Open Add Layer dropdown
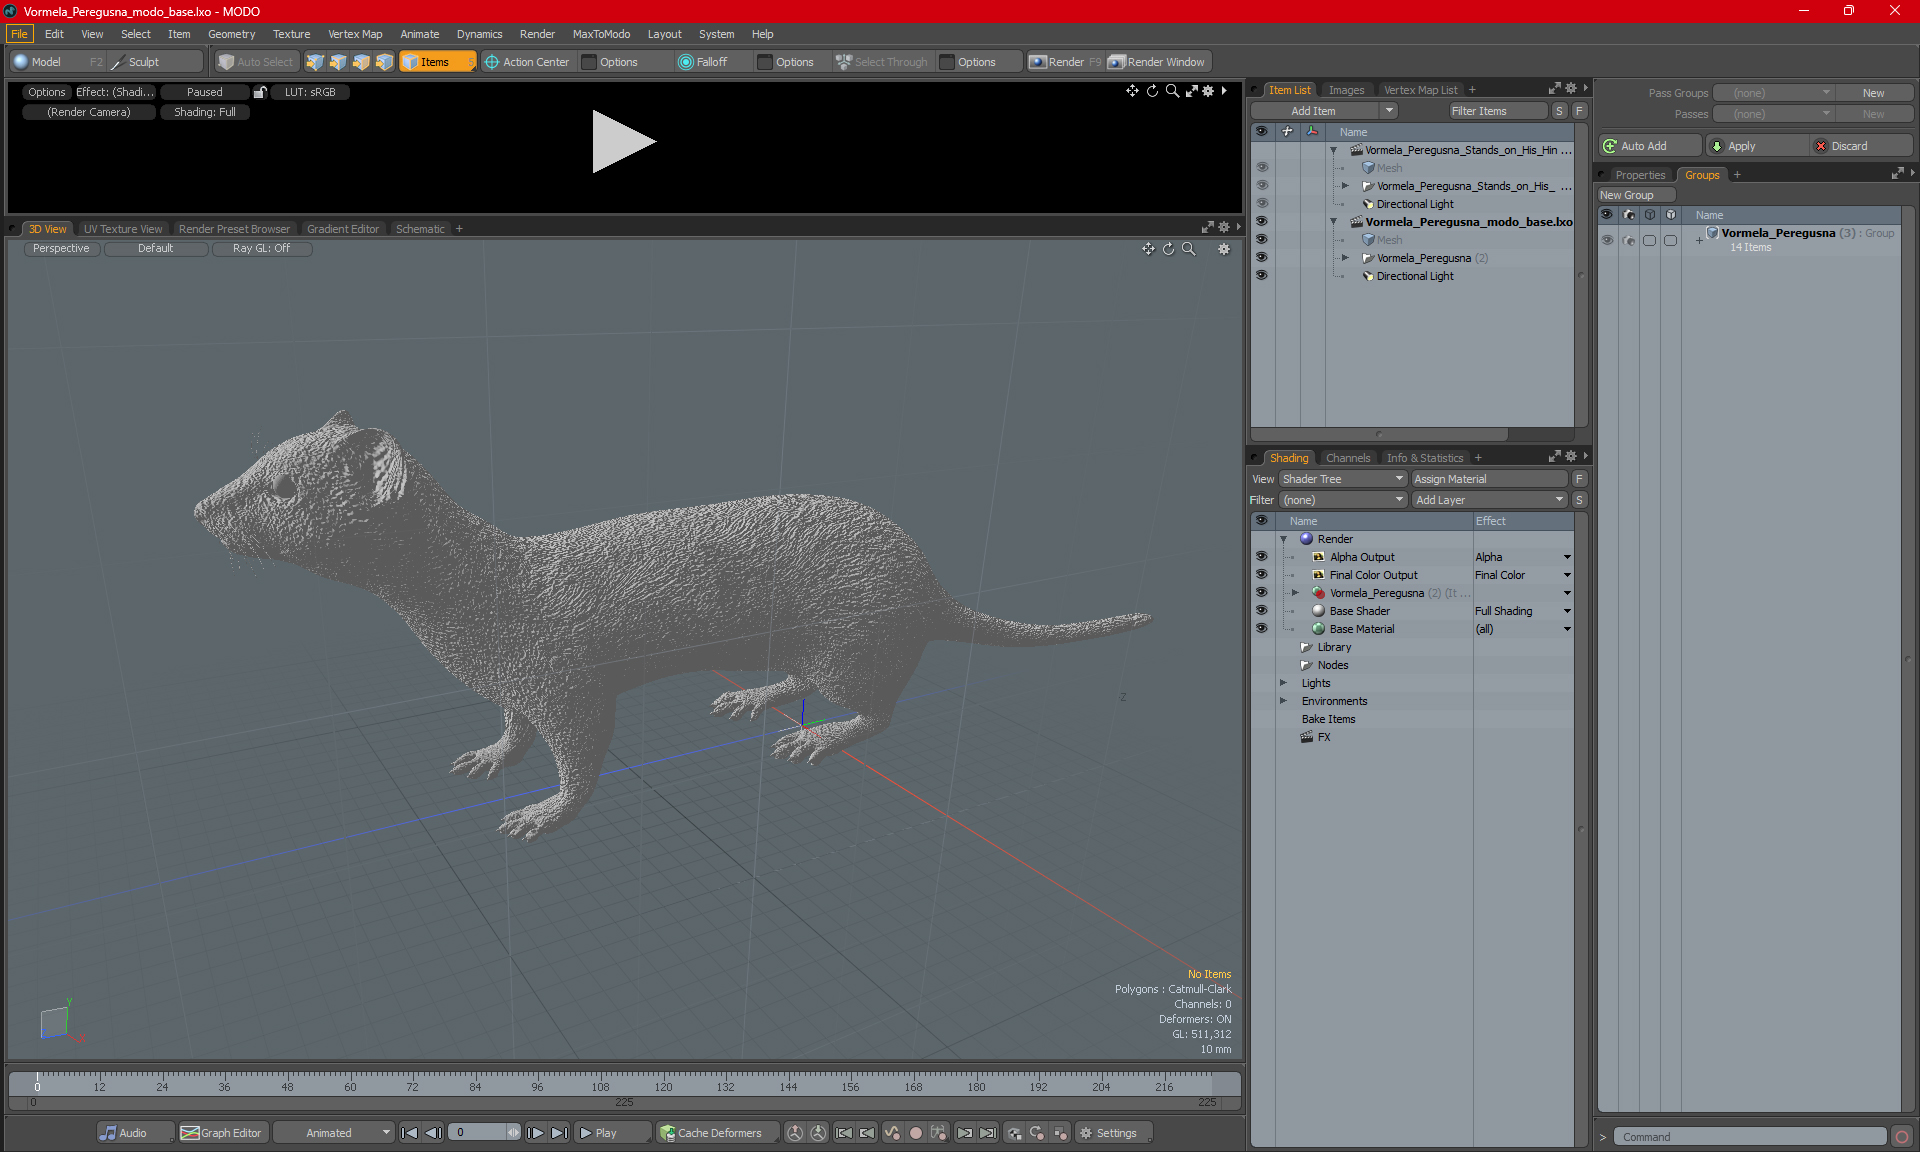This screenshot has width=1920, height=1152. (1489, 500)
